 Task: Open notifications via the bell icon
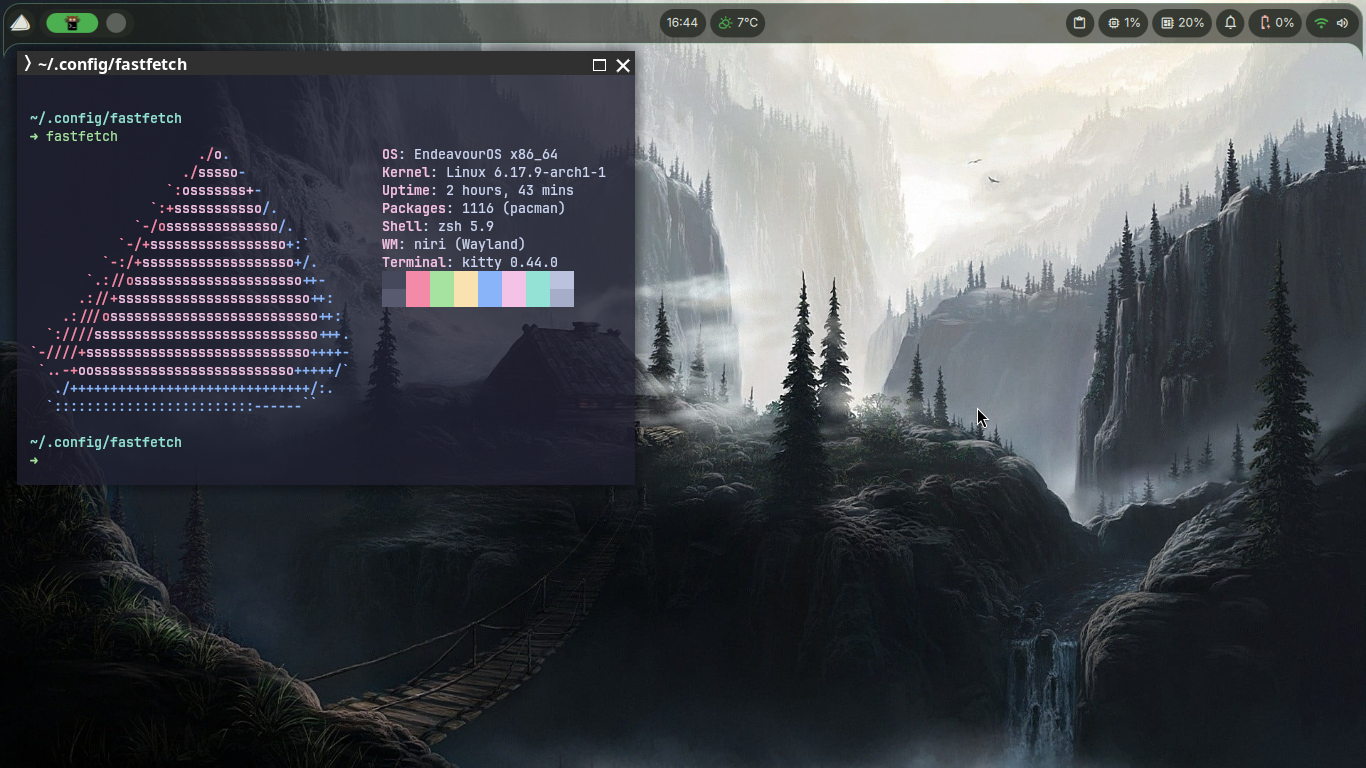1230,22
